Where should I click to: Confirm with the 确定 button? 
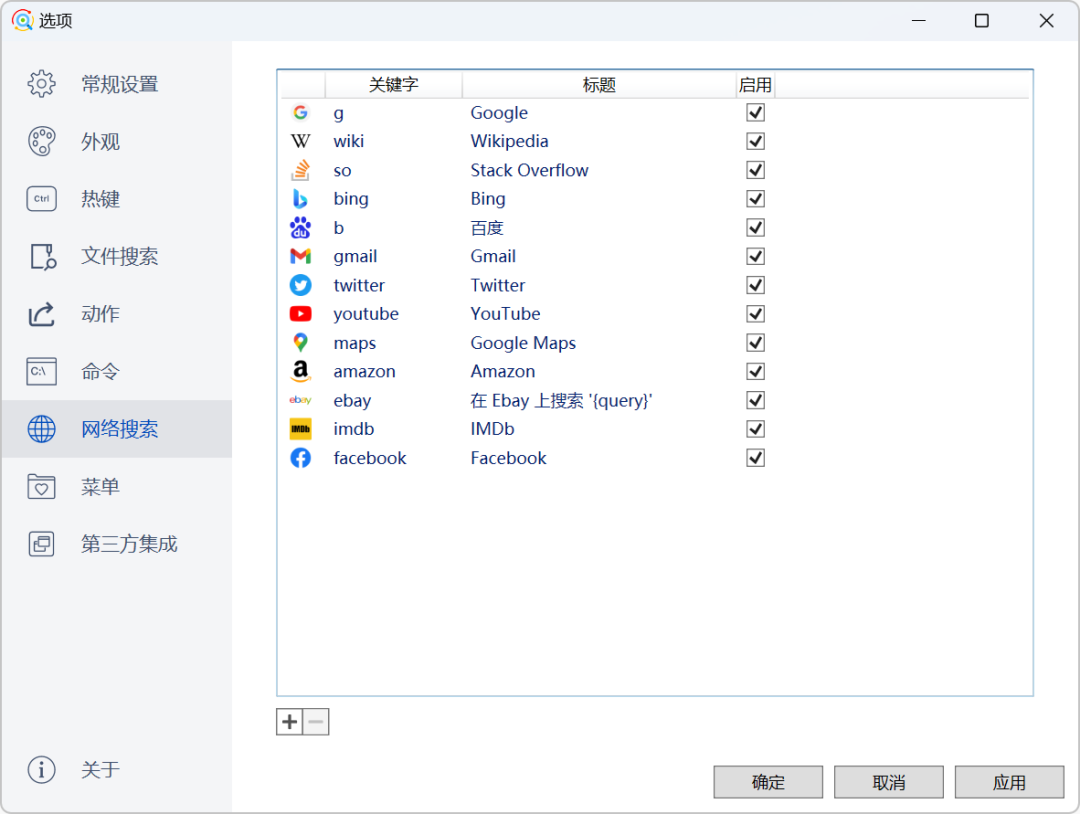point(768,782)
